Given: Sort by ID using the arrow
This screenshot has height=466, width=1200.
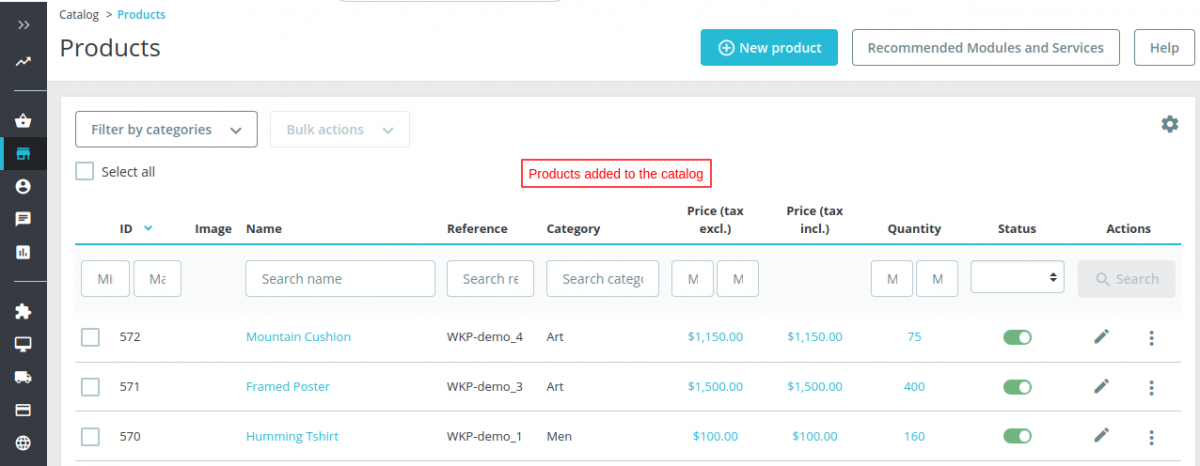Looking at the screenshot, I should 148,228.
